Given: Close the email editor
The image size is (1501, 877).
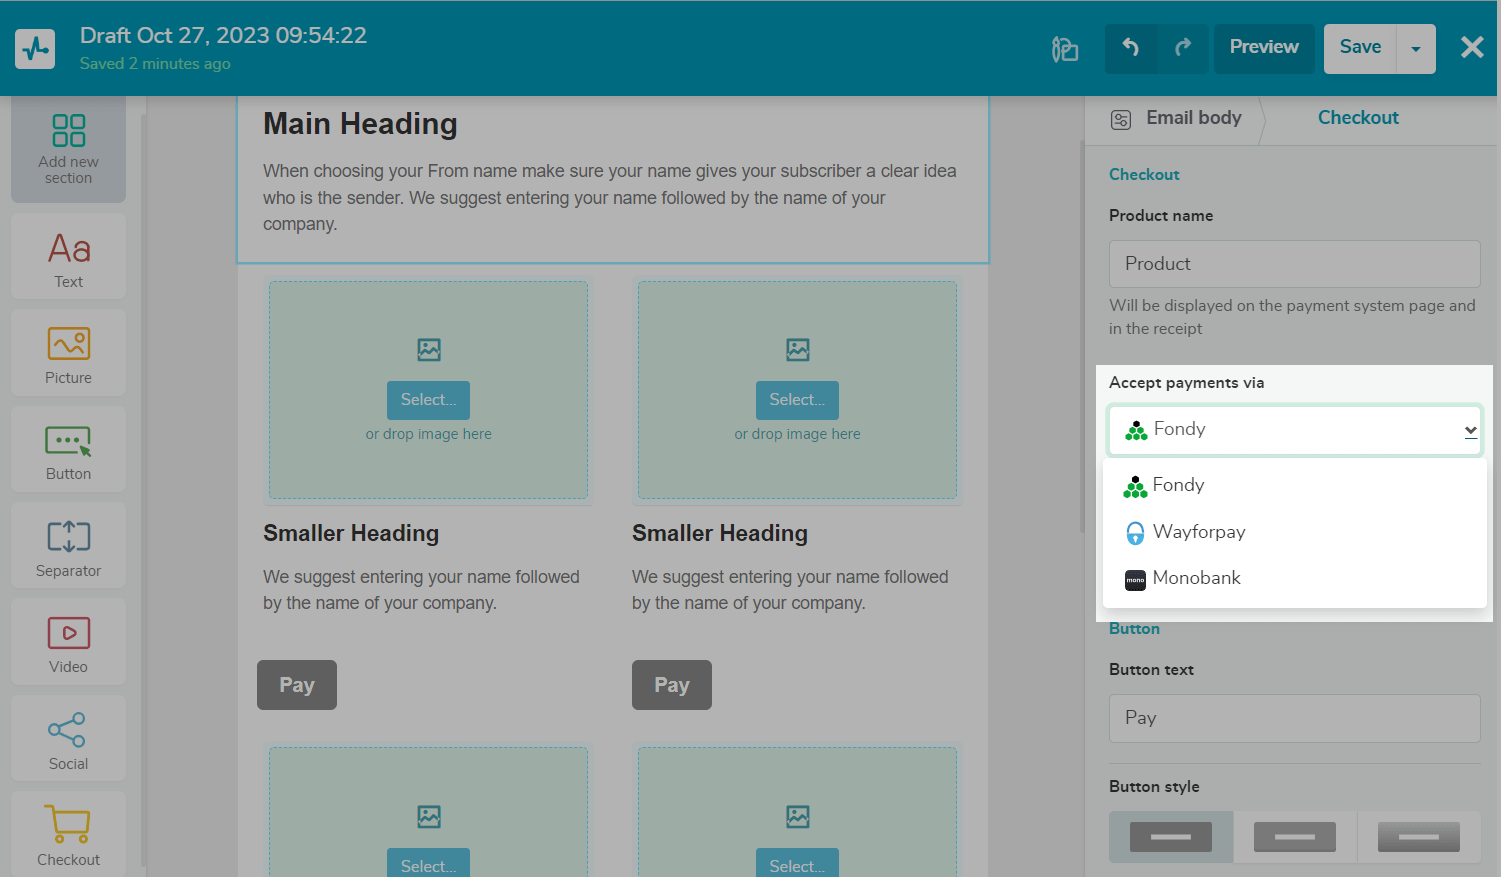Looking at the screenshot, I should [1472, 47].
